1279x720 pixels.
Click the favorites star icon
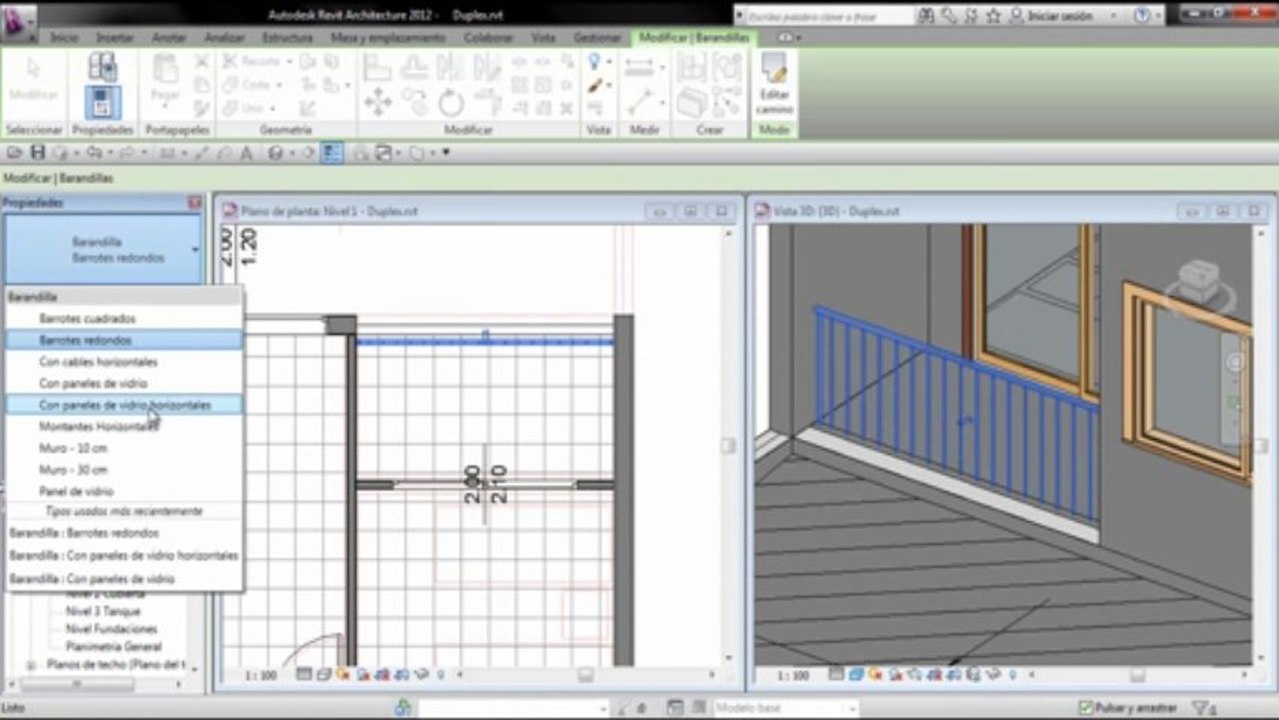coord(993,16)
